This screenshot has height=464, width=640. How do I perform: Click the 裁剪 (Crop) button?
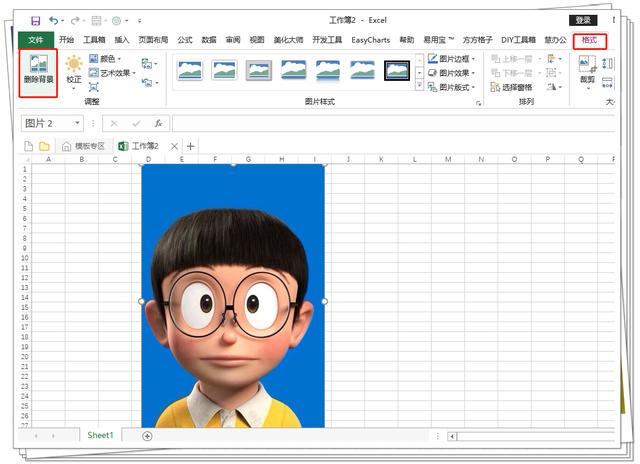[588, 71]
